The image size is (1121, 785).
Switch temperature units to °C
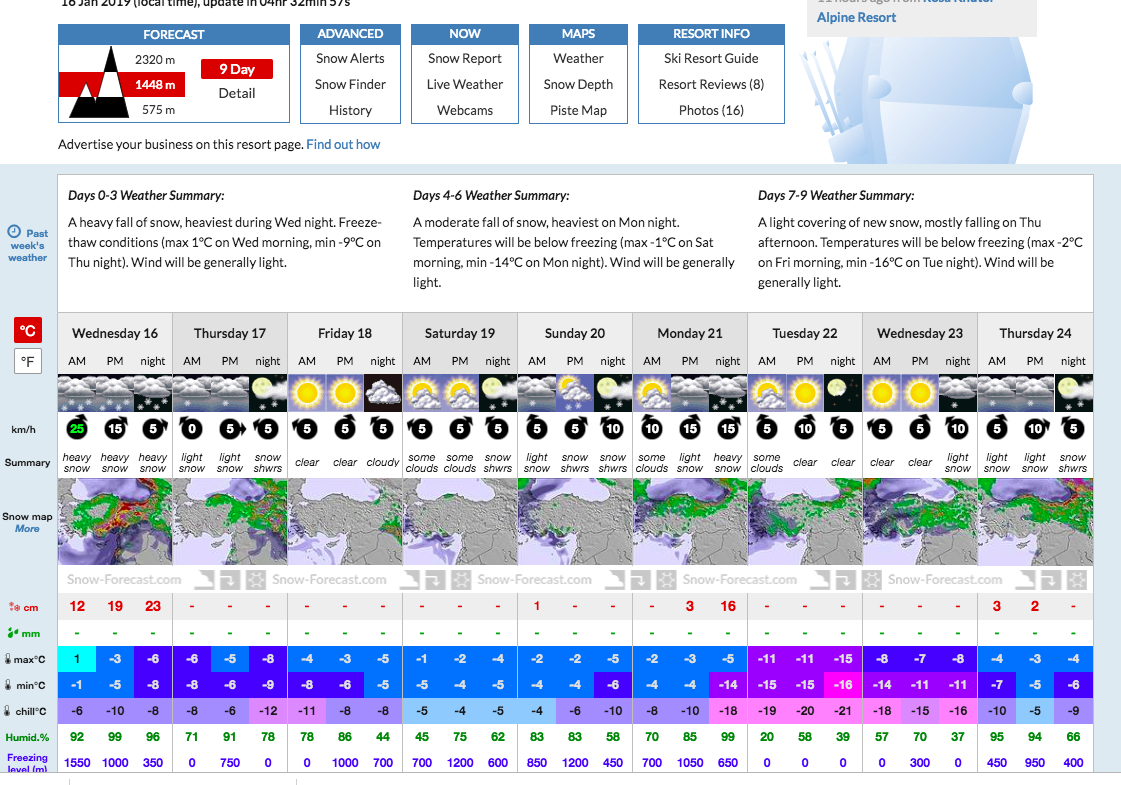click(28, 330)
